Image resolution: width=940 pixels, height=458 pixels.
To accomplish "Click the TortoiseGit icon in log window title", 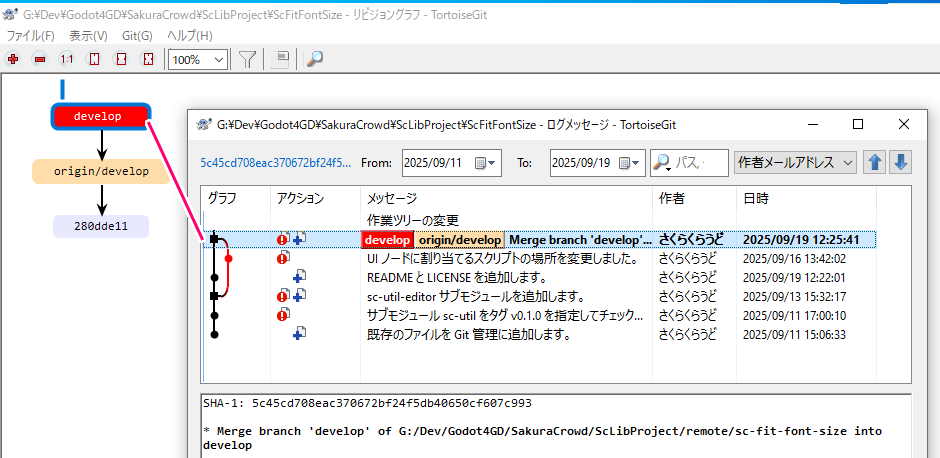I will (x=206, y=125).
